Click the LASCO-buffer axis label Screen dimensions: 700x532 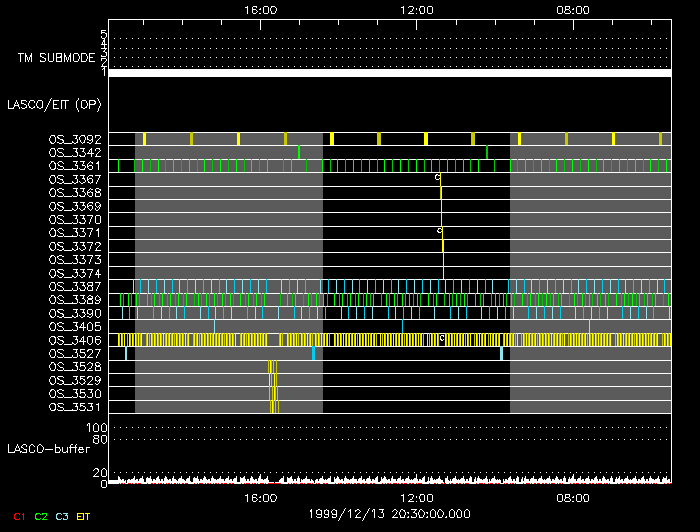47,450
